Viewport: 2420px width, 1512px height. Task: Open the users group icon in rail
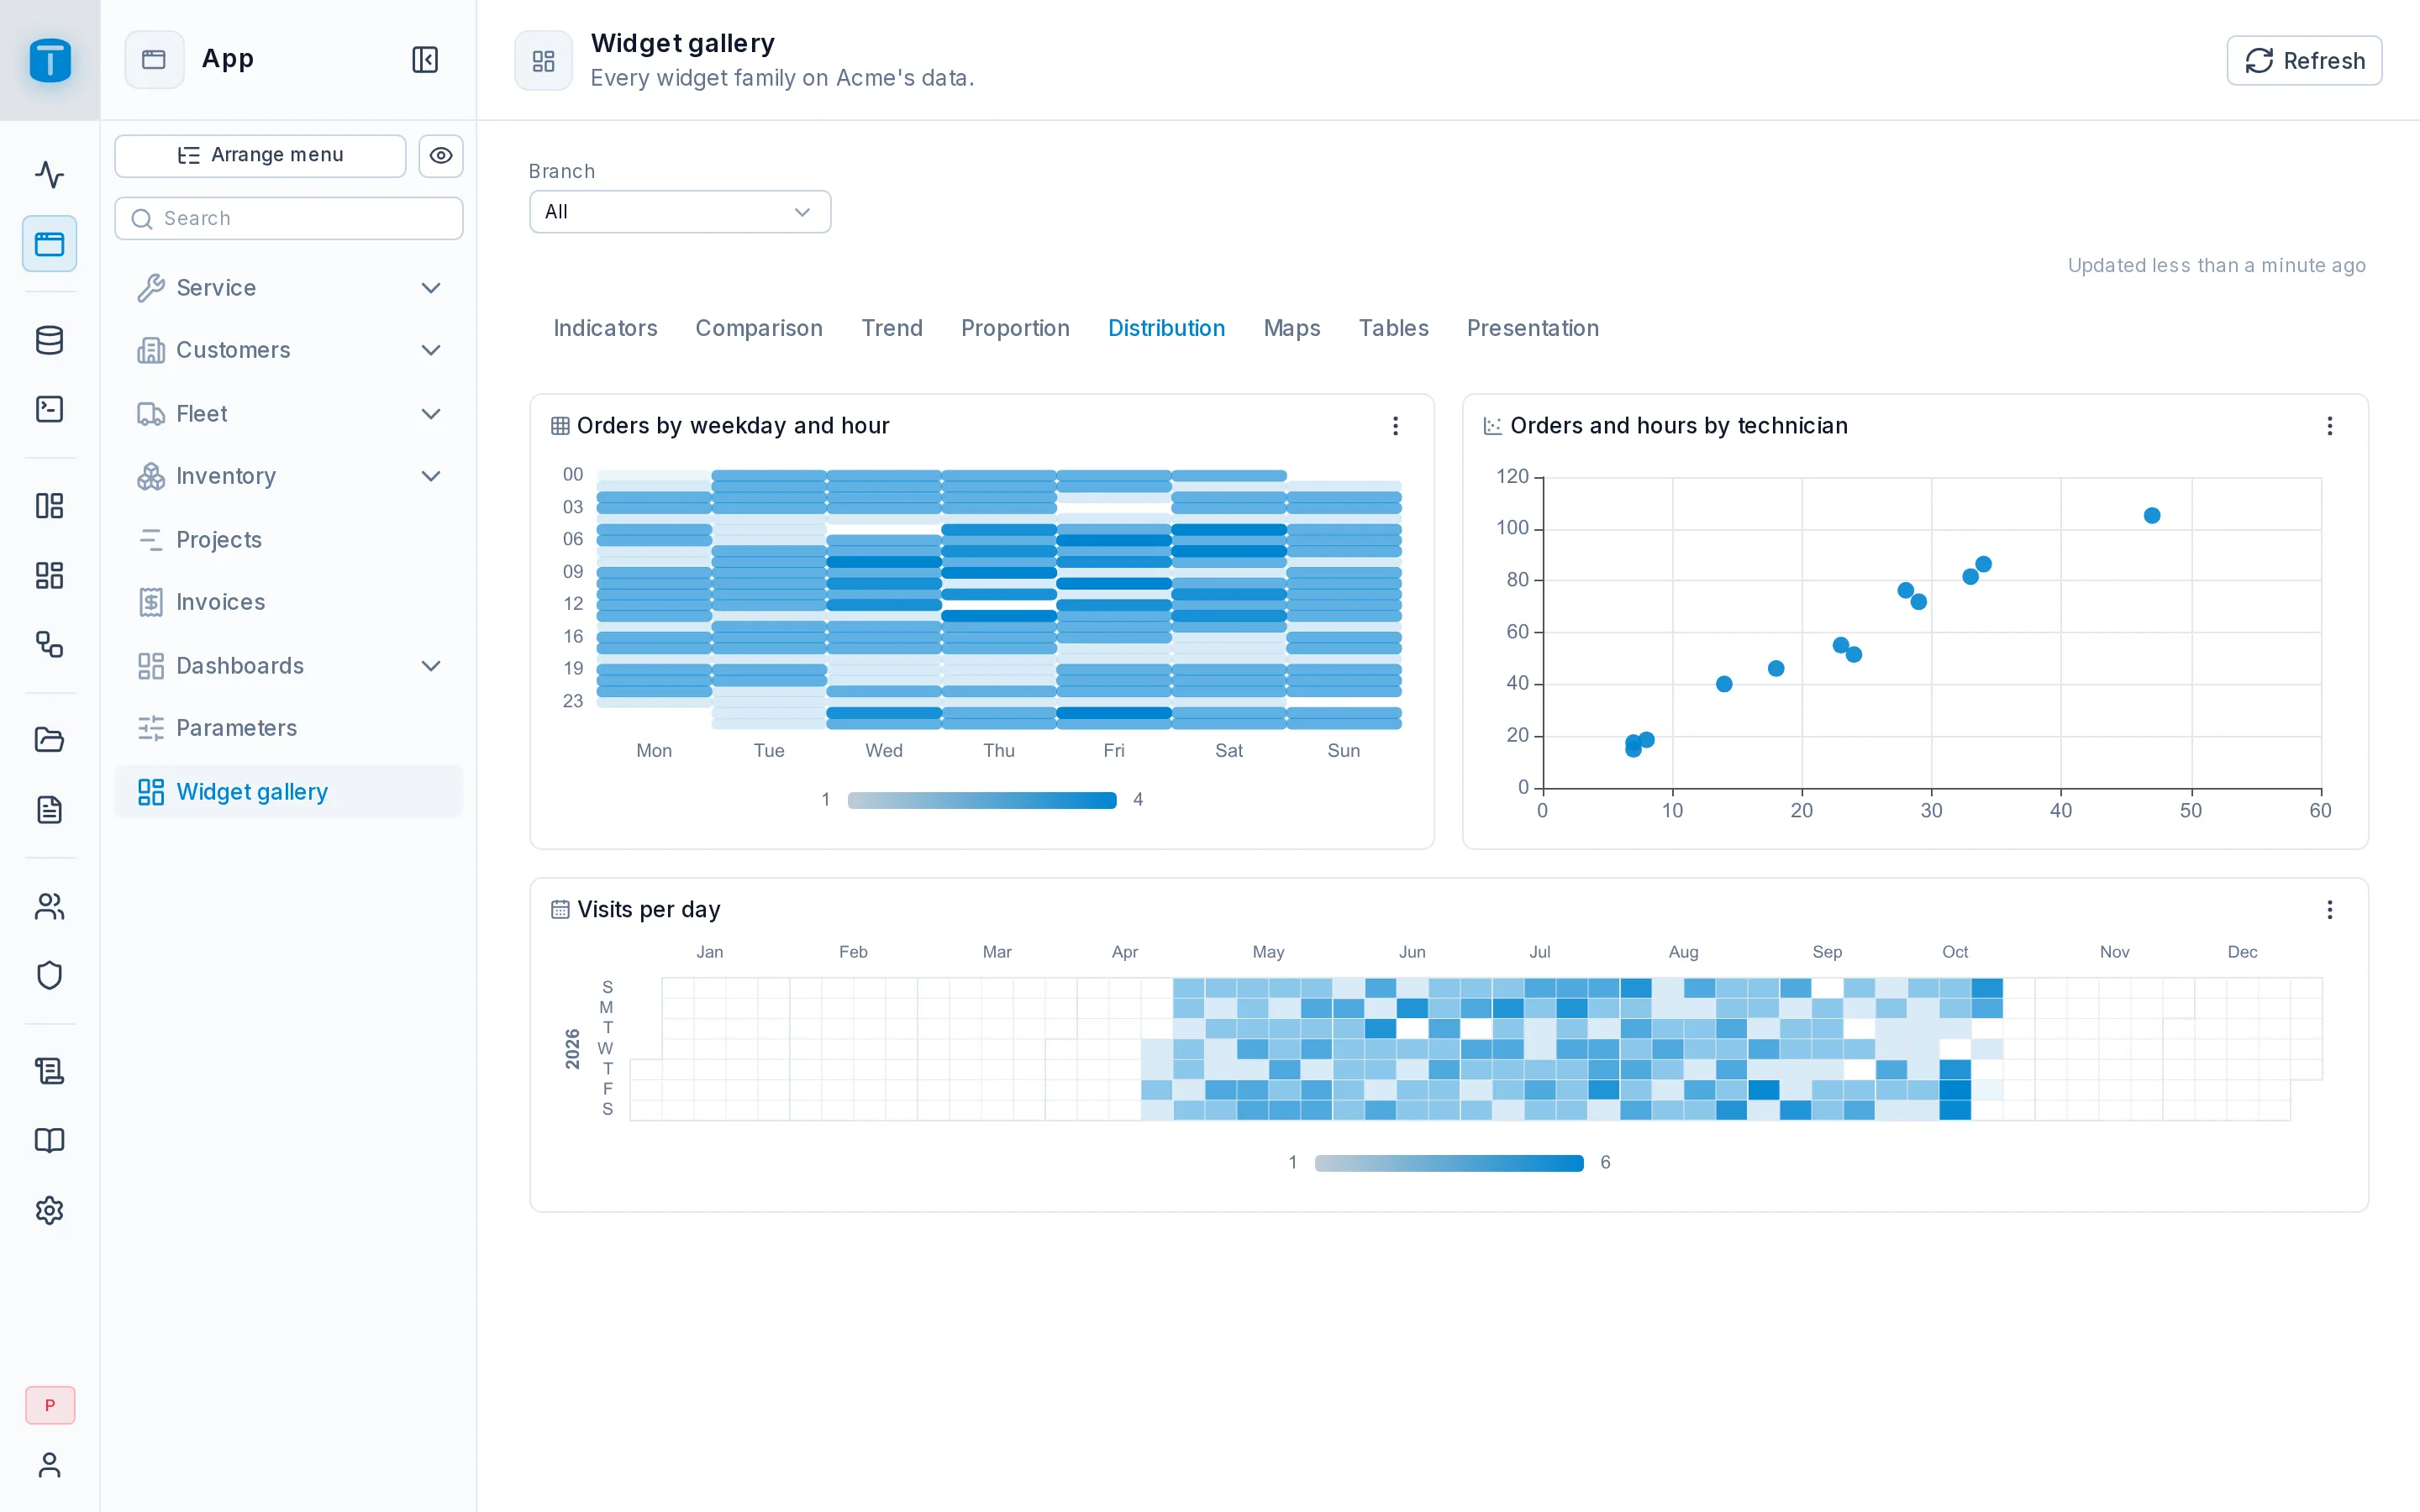49,906
